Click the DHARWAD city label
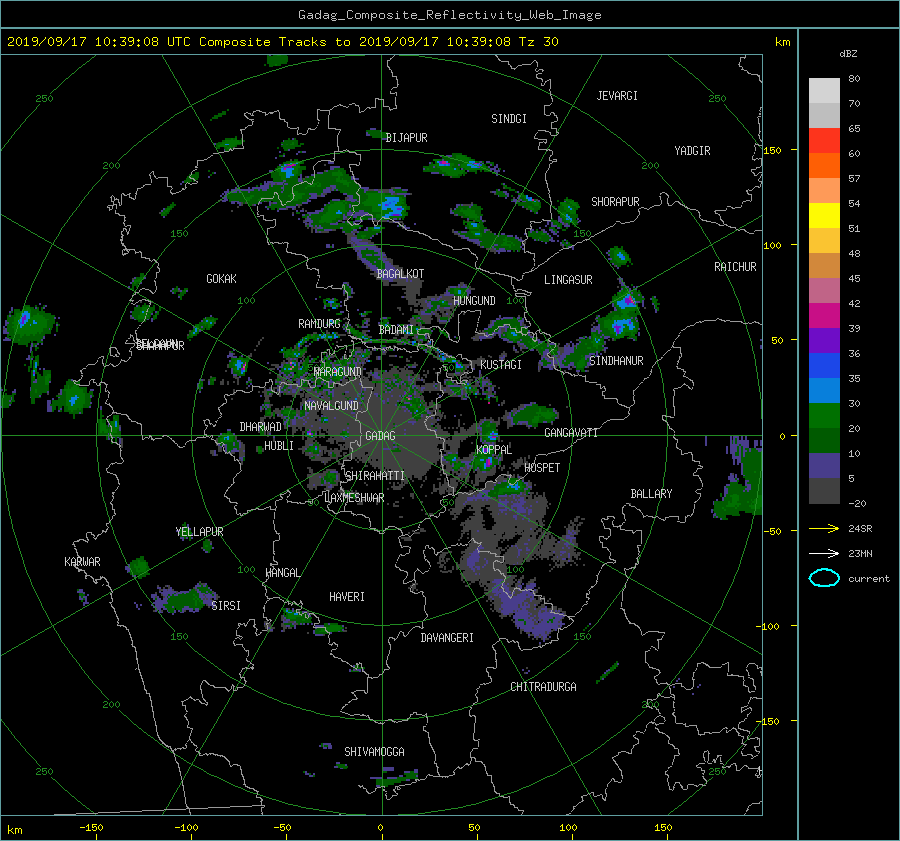This screenshot has width=900, height=841. [x=260, y=427]
